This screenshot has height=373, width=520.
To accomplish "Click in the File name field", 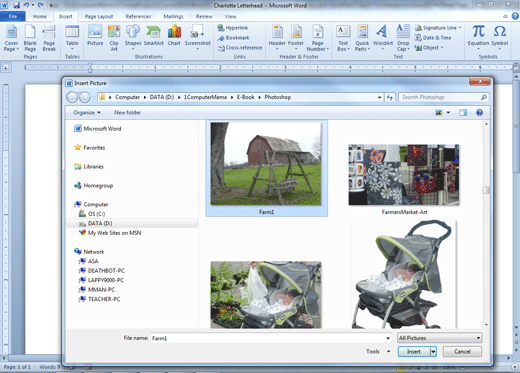I will point(268,338).
